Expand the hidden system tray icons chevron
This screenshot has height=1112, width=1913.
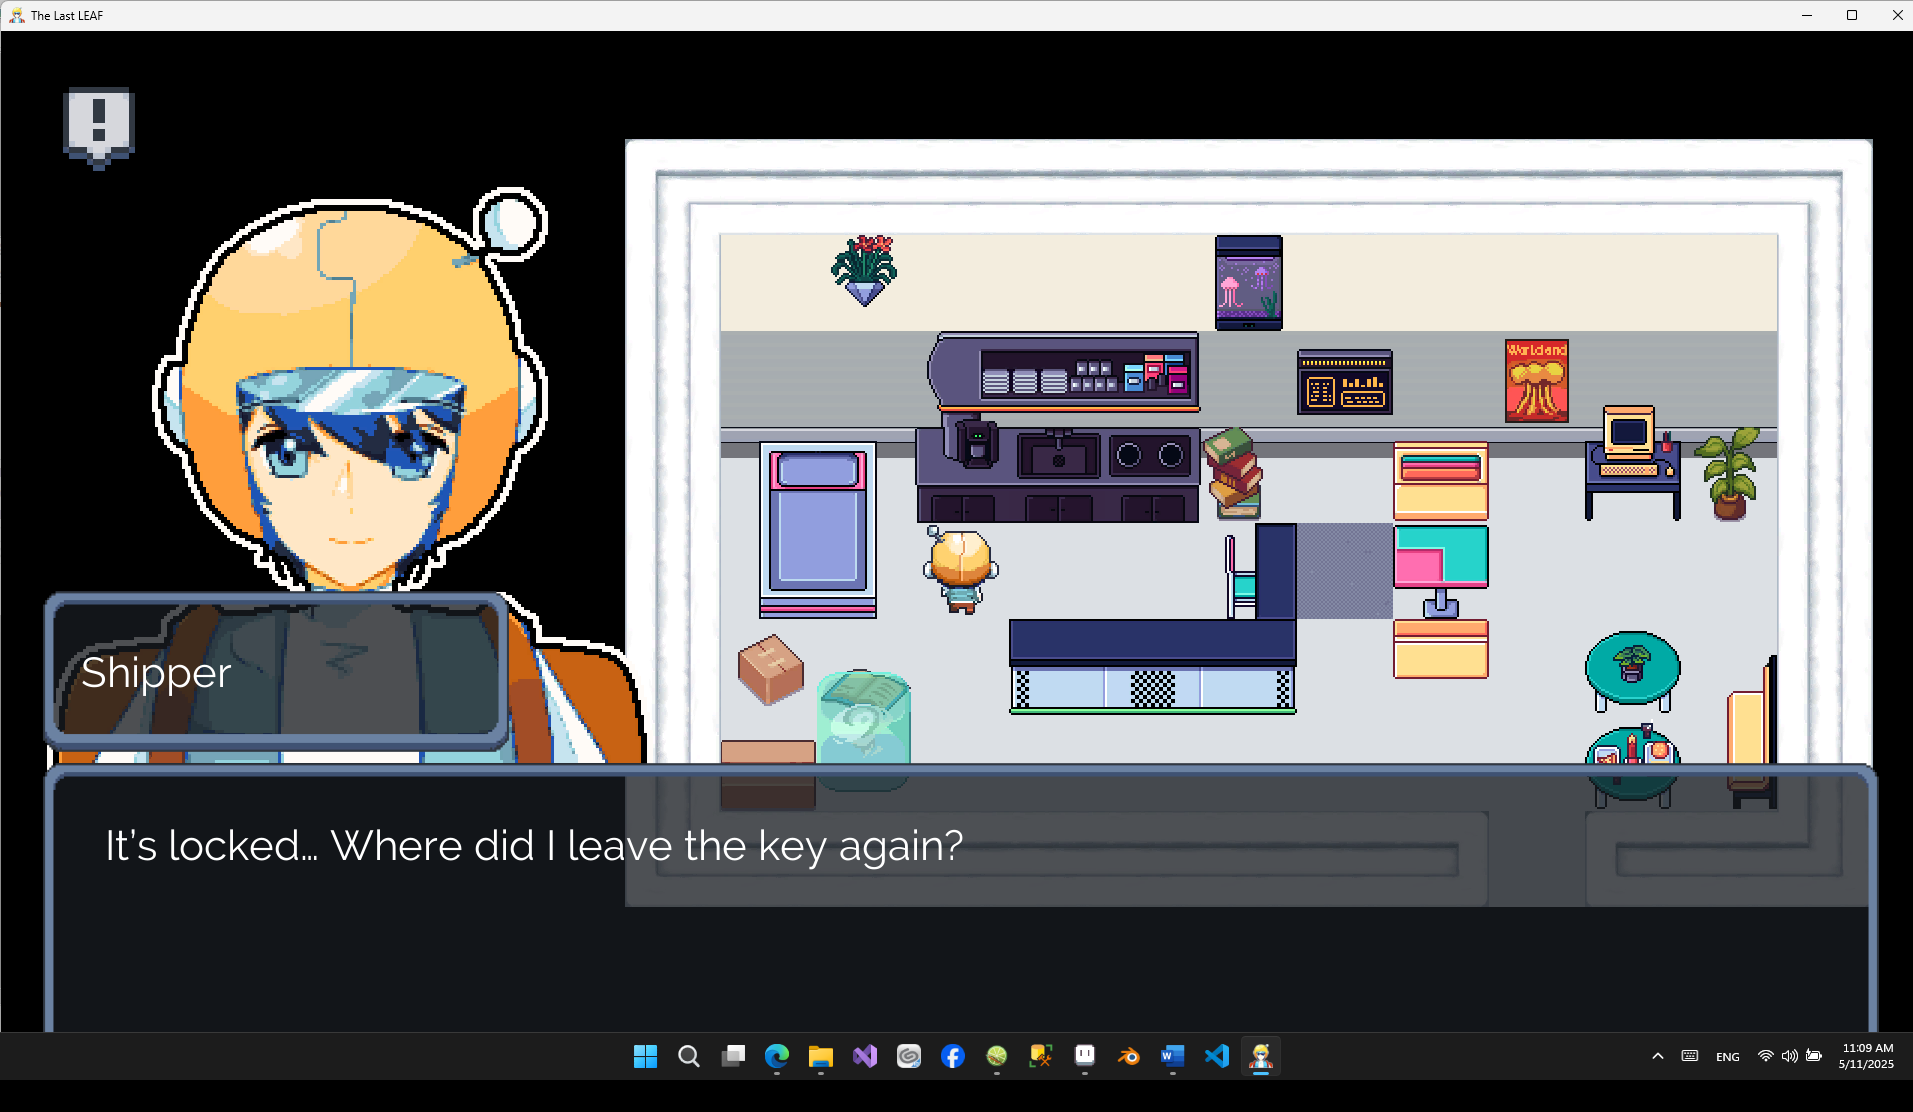point(1658,1056)
